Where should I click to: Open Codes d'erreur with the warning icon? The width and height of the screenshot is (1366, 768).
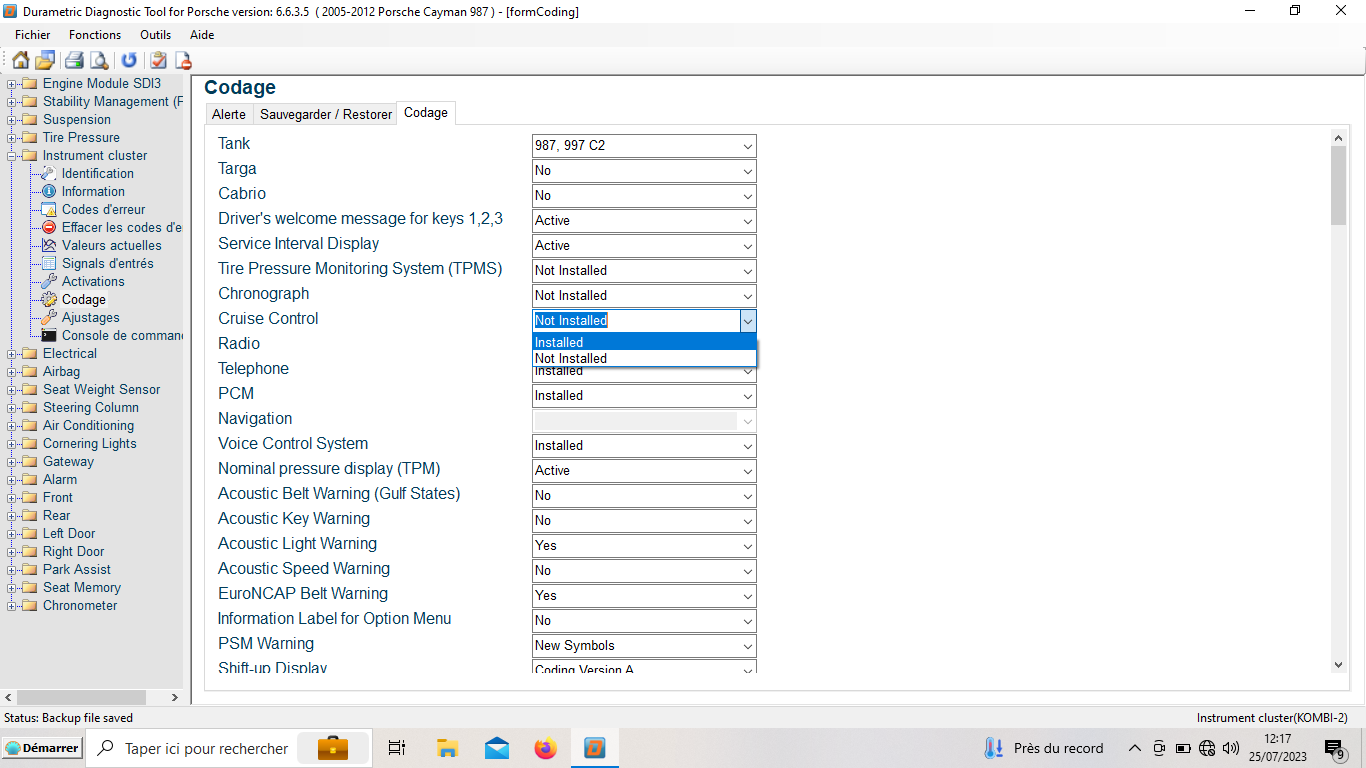coord(103,209)
